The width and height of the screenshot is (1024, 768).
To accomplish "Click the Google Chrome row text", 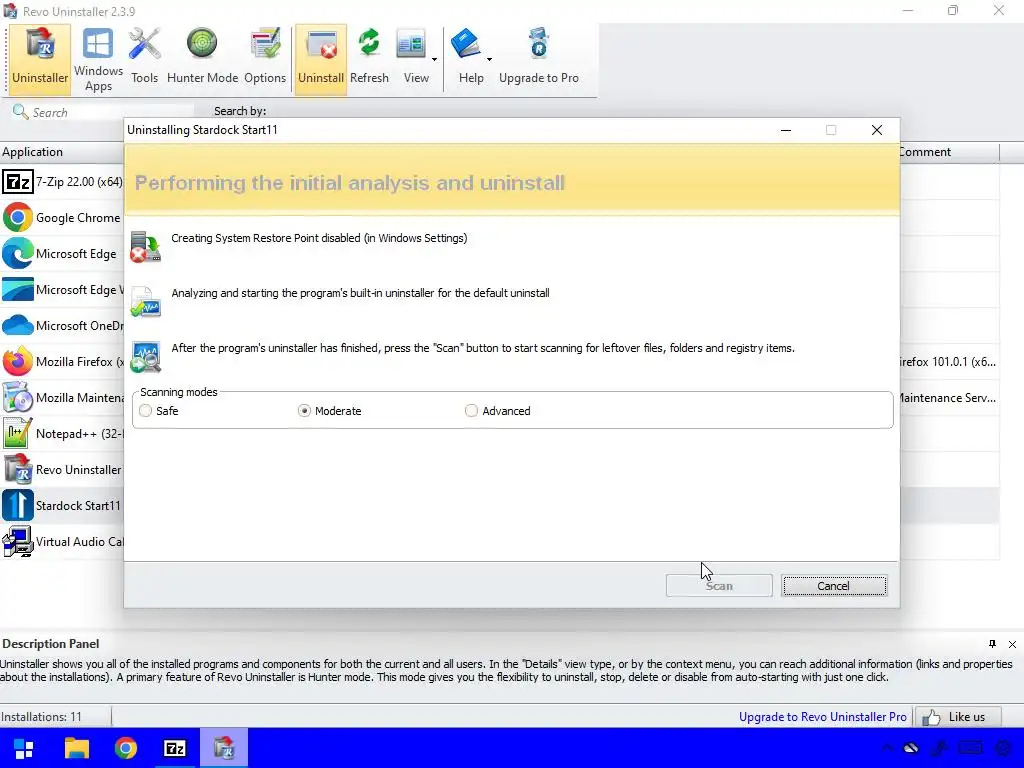I will 78,218.
